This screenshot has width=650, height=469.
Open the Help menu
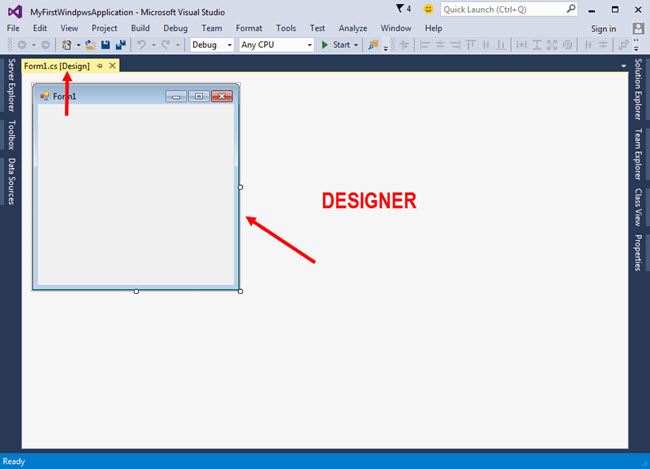click(x=433, y=28)
